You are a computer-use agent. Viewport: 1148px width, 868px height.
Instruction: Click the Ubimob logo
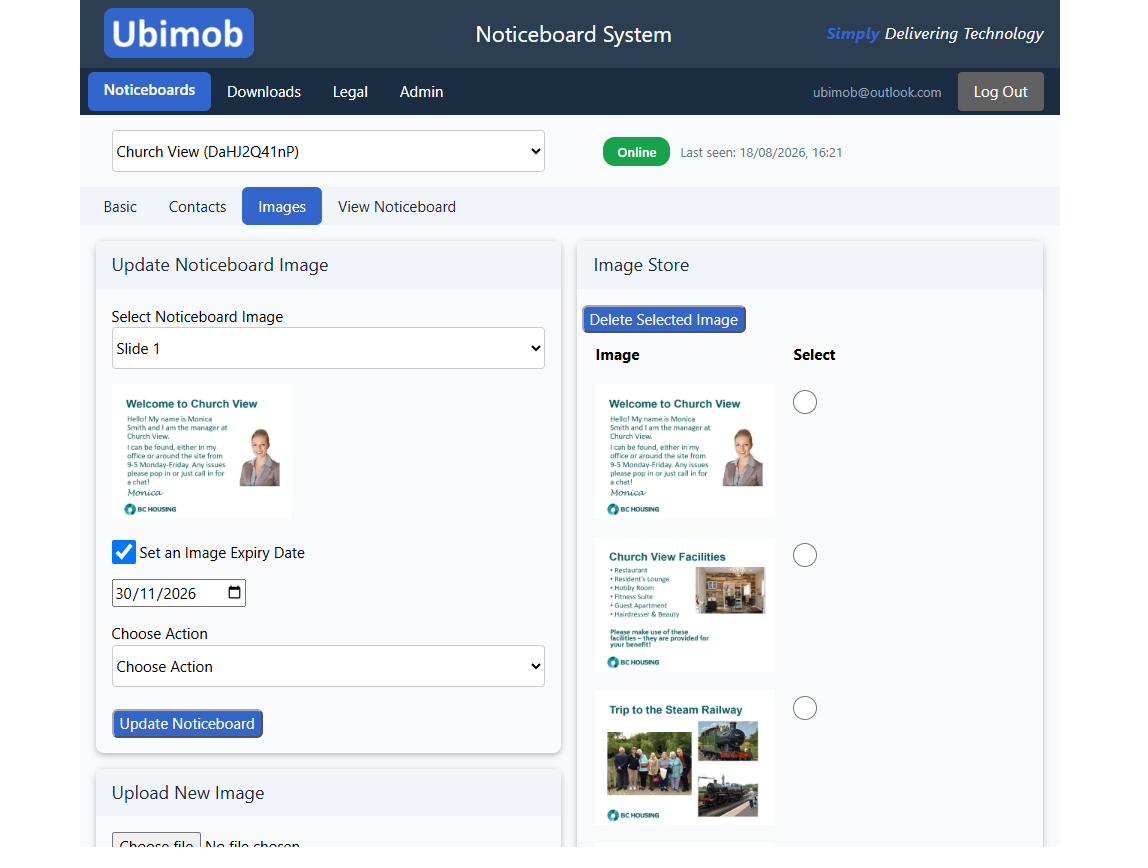[179, 33]
